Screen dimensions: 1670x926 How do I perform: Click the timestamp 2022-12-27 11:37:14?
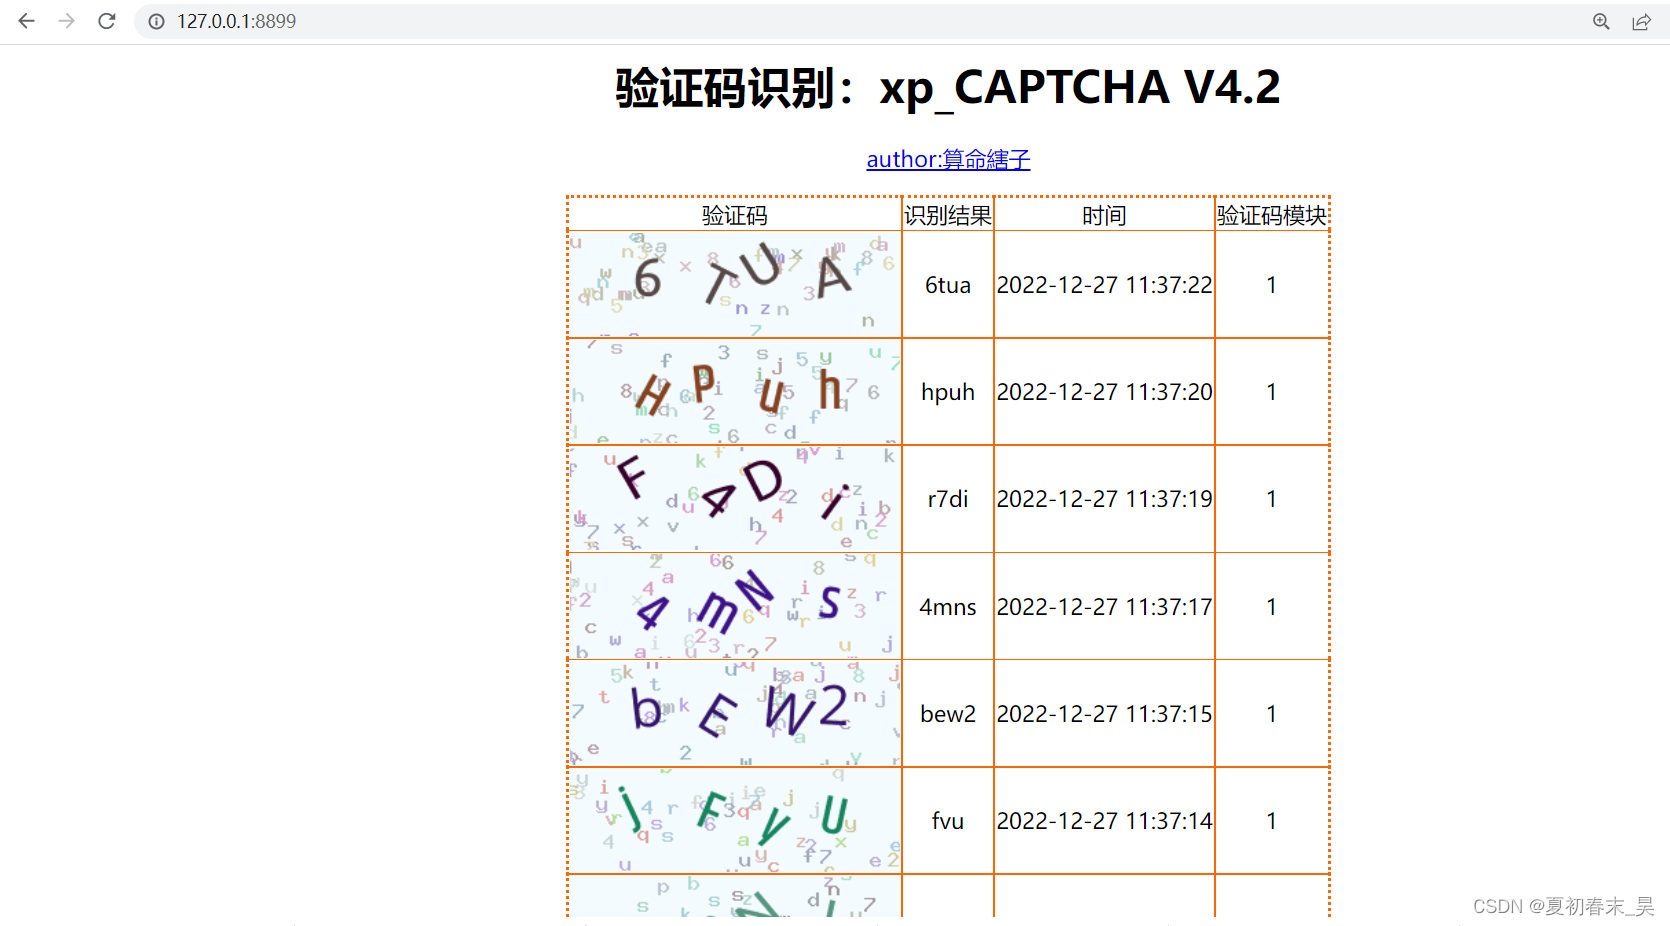(x=1104, y=821)
